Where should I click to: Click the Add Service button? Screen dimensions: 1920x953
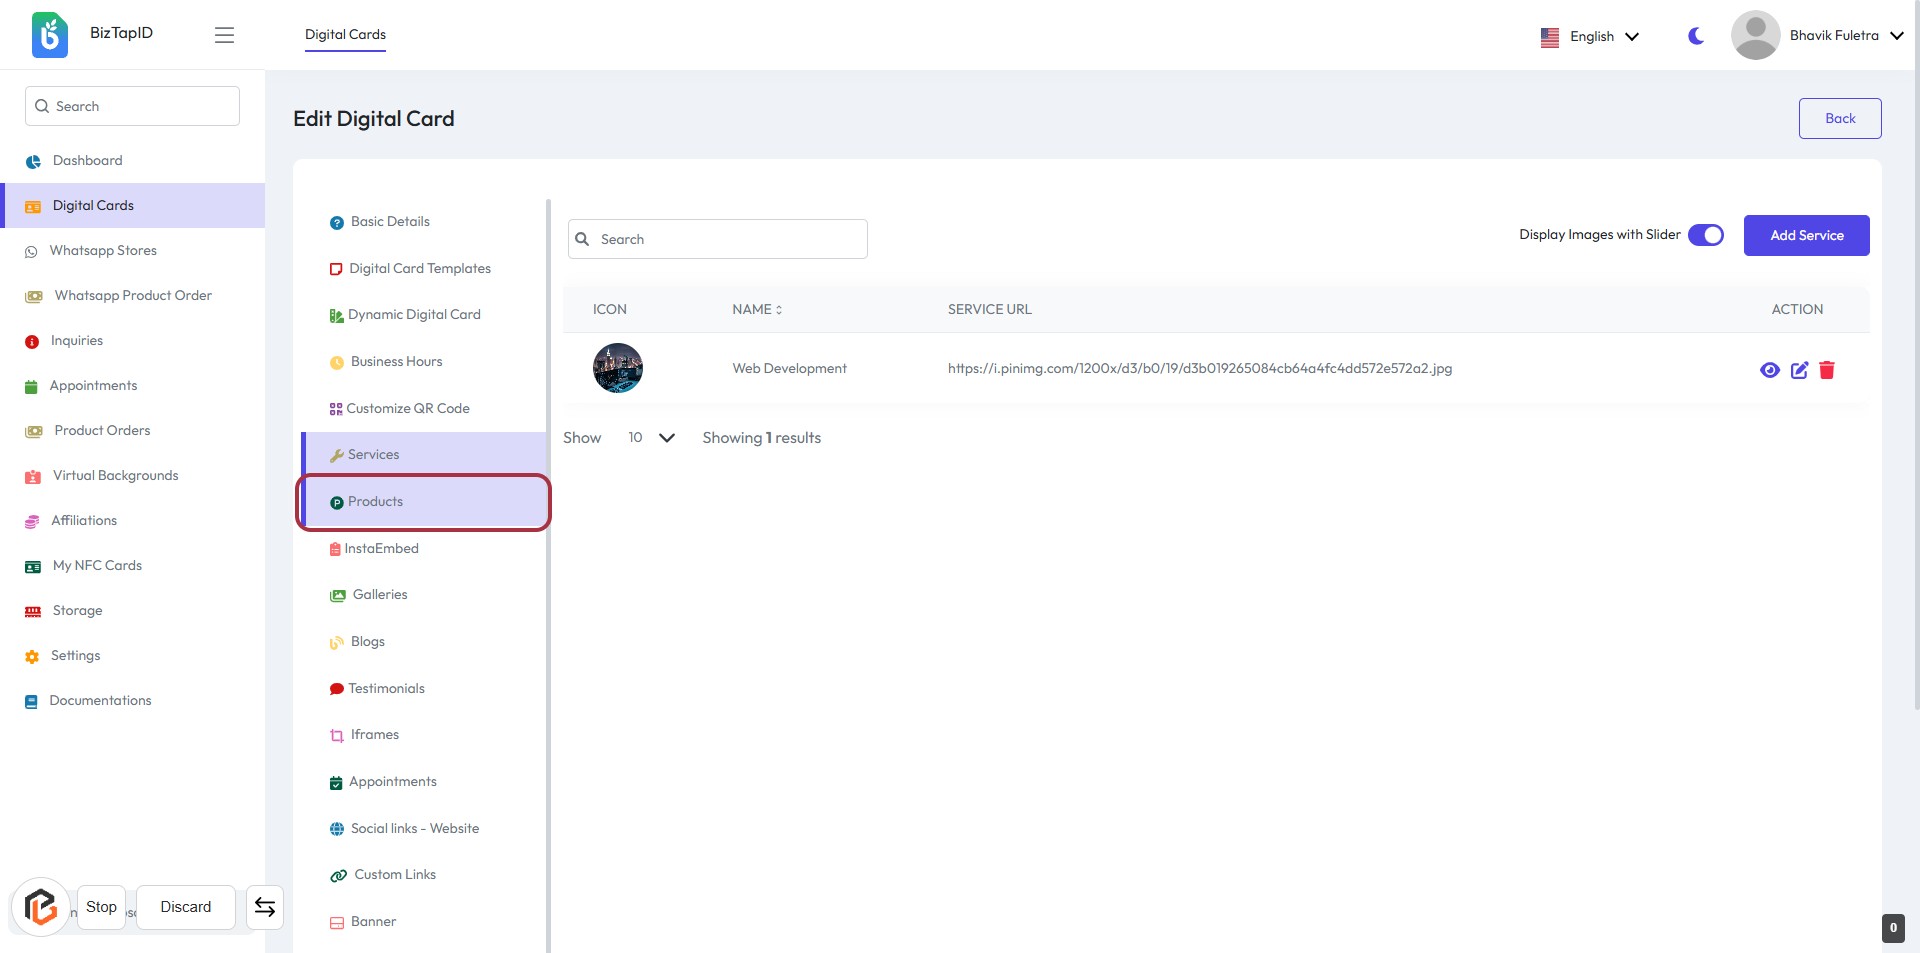tap(1806, 235)
